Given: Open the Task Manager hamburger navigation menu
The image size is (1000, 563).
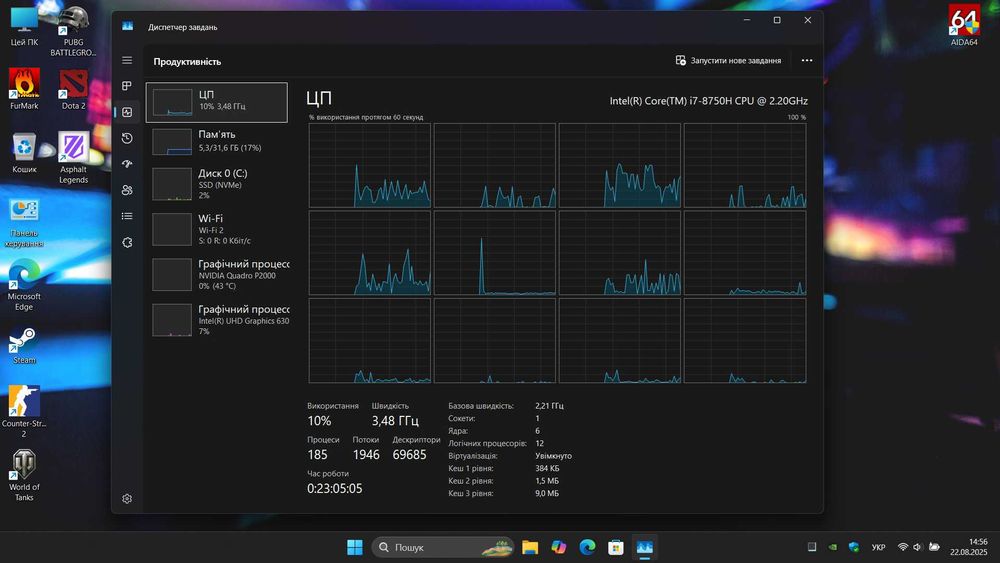Looking at the screenshot, I should click(127, 60).
